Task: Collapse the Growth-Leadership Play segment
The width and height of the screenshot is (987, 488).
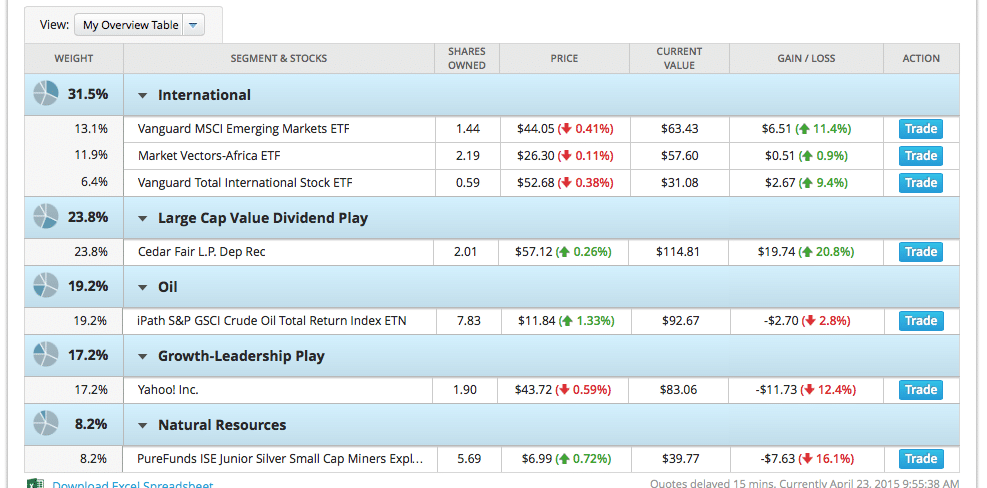Action: click(143, 356)
